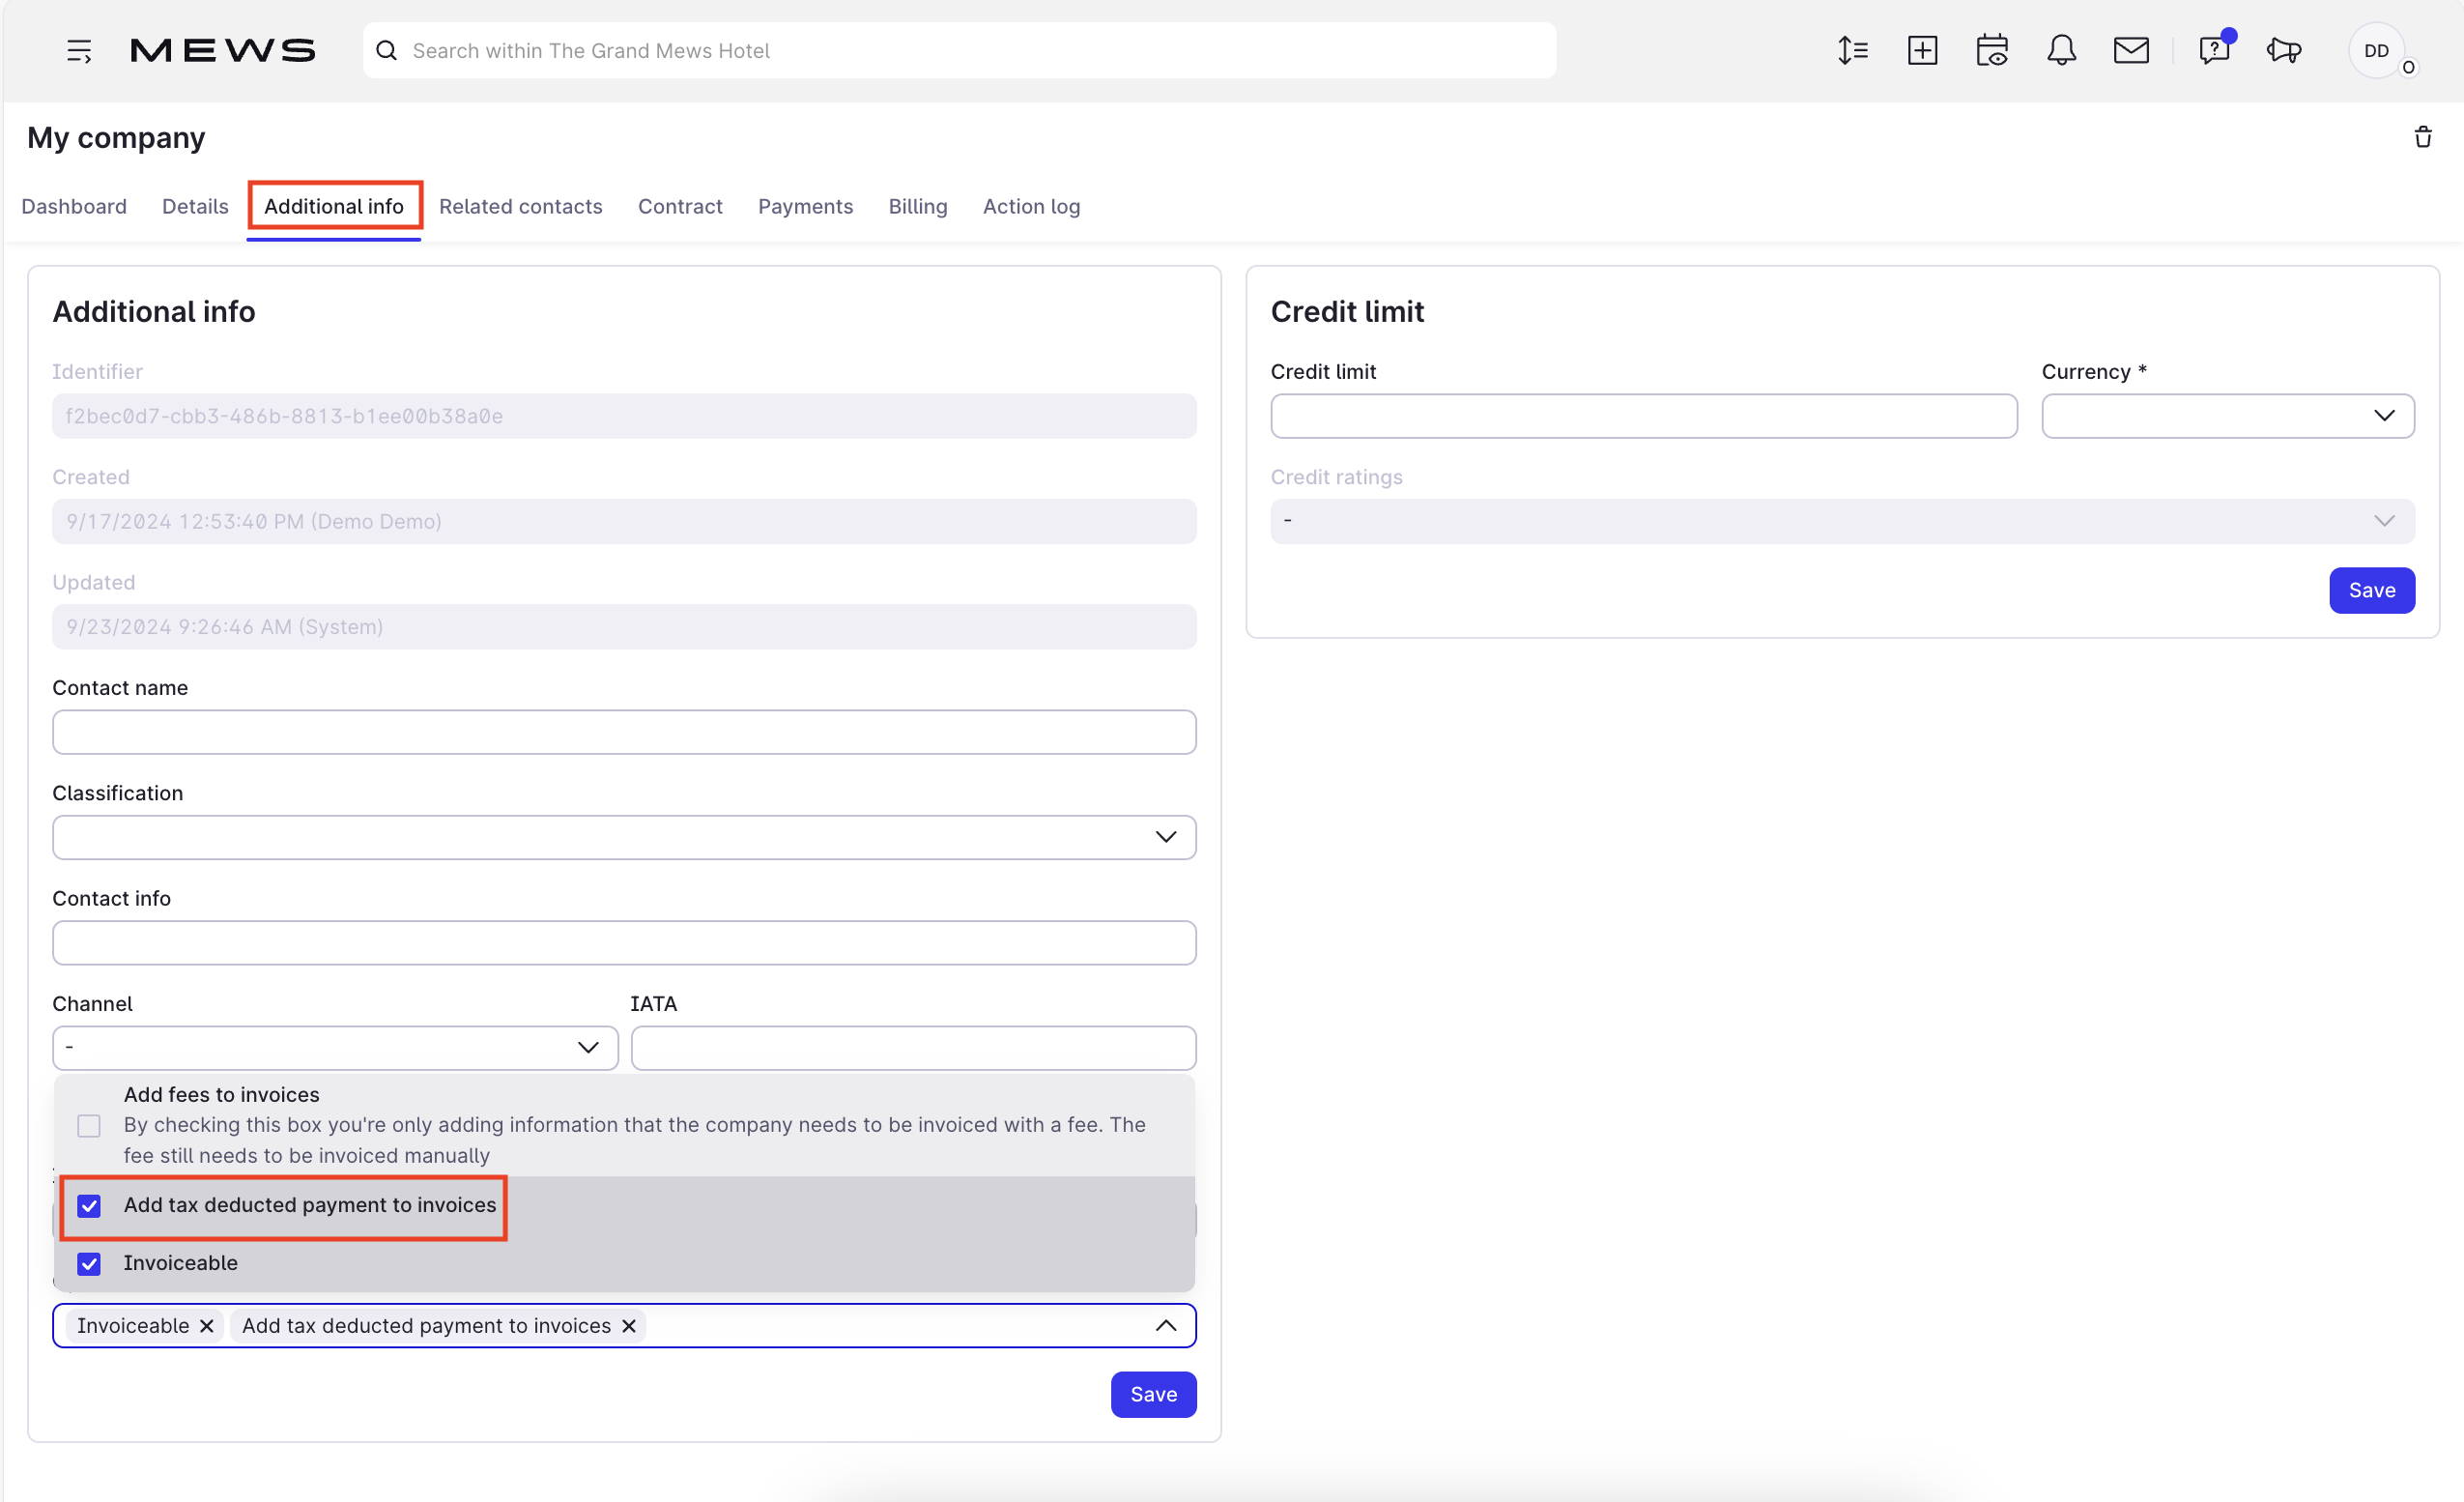
Task: Click the Contact info field
Action: [624, 943]
